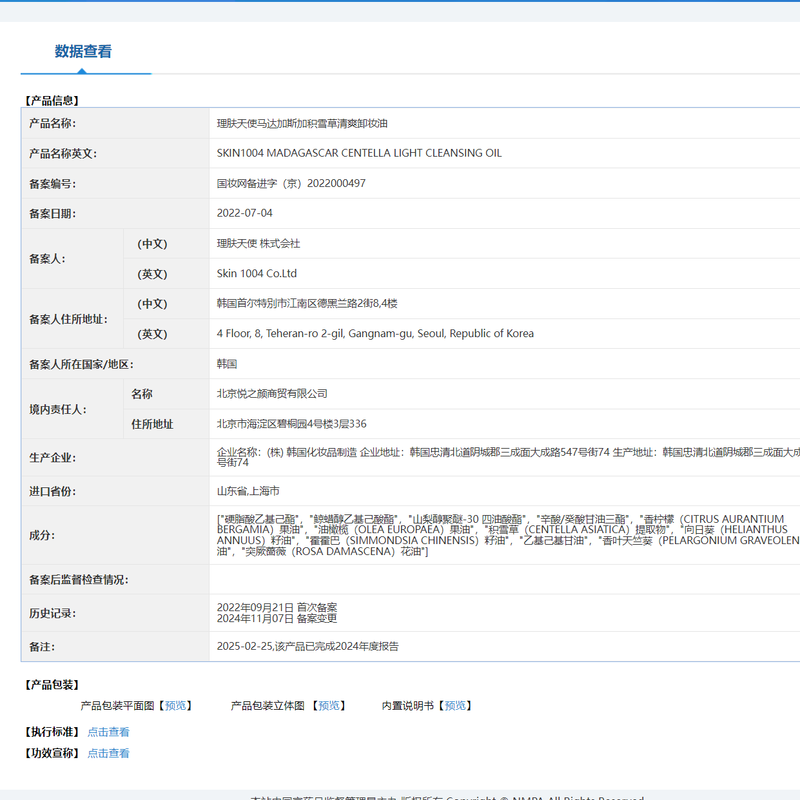The width and height of the screenshot is (800, 800).
Task: Click the import province value 山东省,上海市
Action: pyautogui.click(x=248, y=492)
